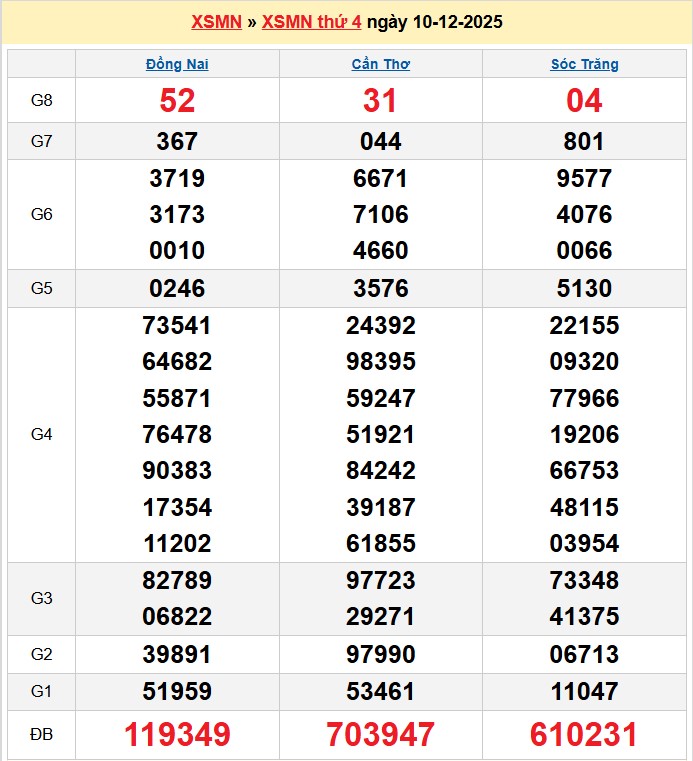The width and height of the screenshot is (693, 761).
Task: Open the Sóc Trăng province link
Action: pos(584,64)
